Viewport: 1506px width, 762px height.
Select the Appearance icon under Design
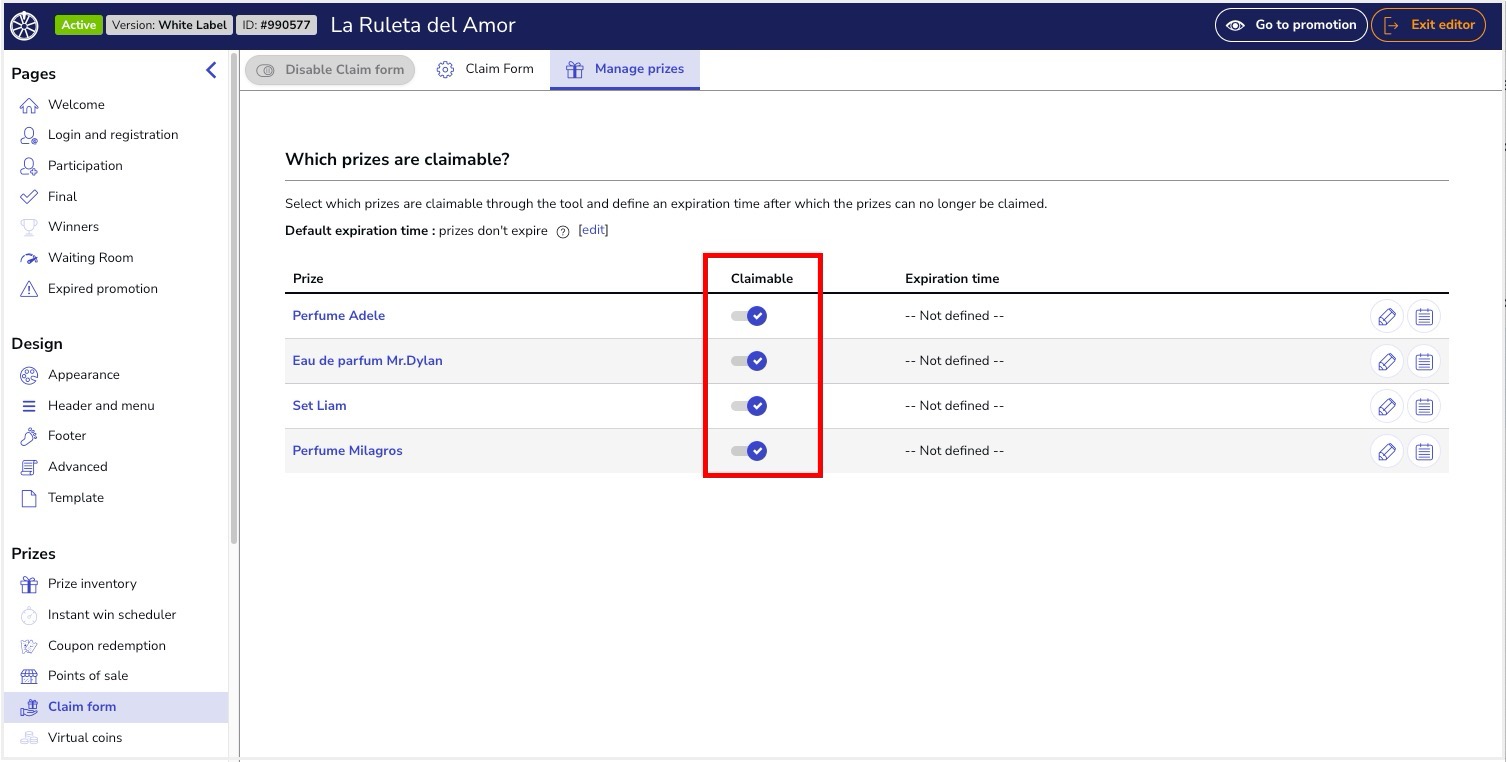click(x=28, y=374)
